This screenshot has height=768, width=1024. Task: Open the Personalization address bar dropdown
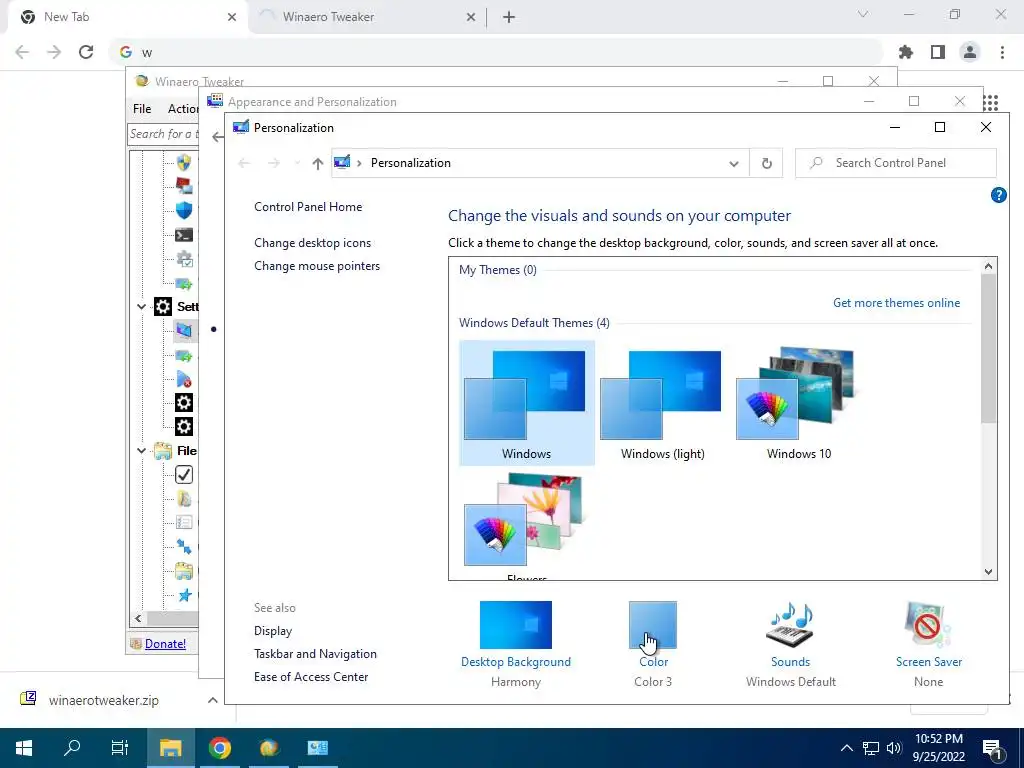[x=734, y=164]
